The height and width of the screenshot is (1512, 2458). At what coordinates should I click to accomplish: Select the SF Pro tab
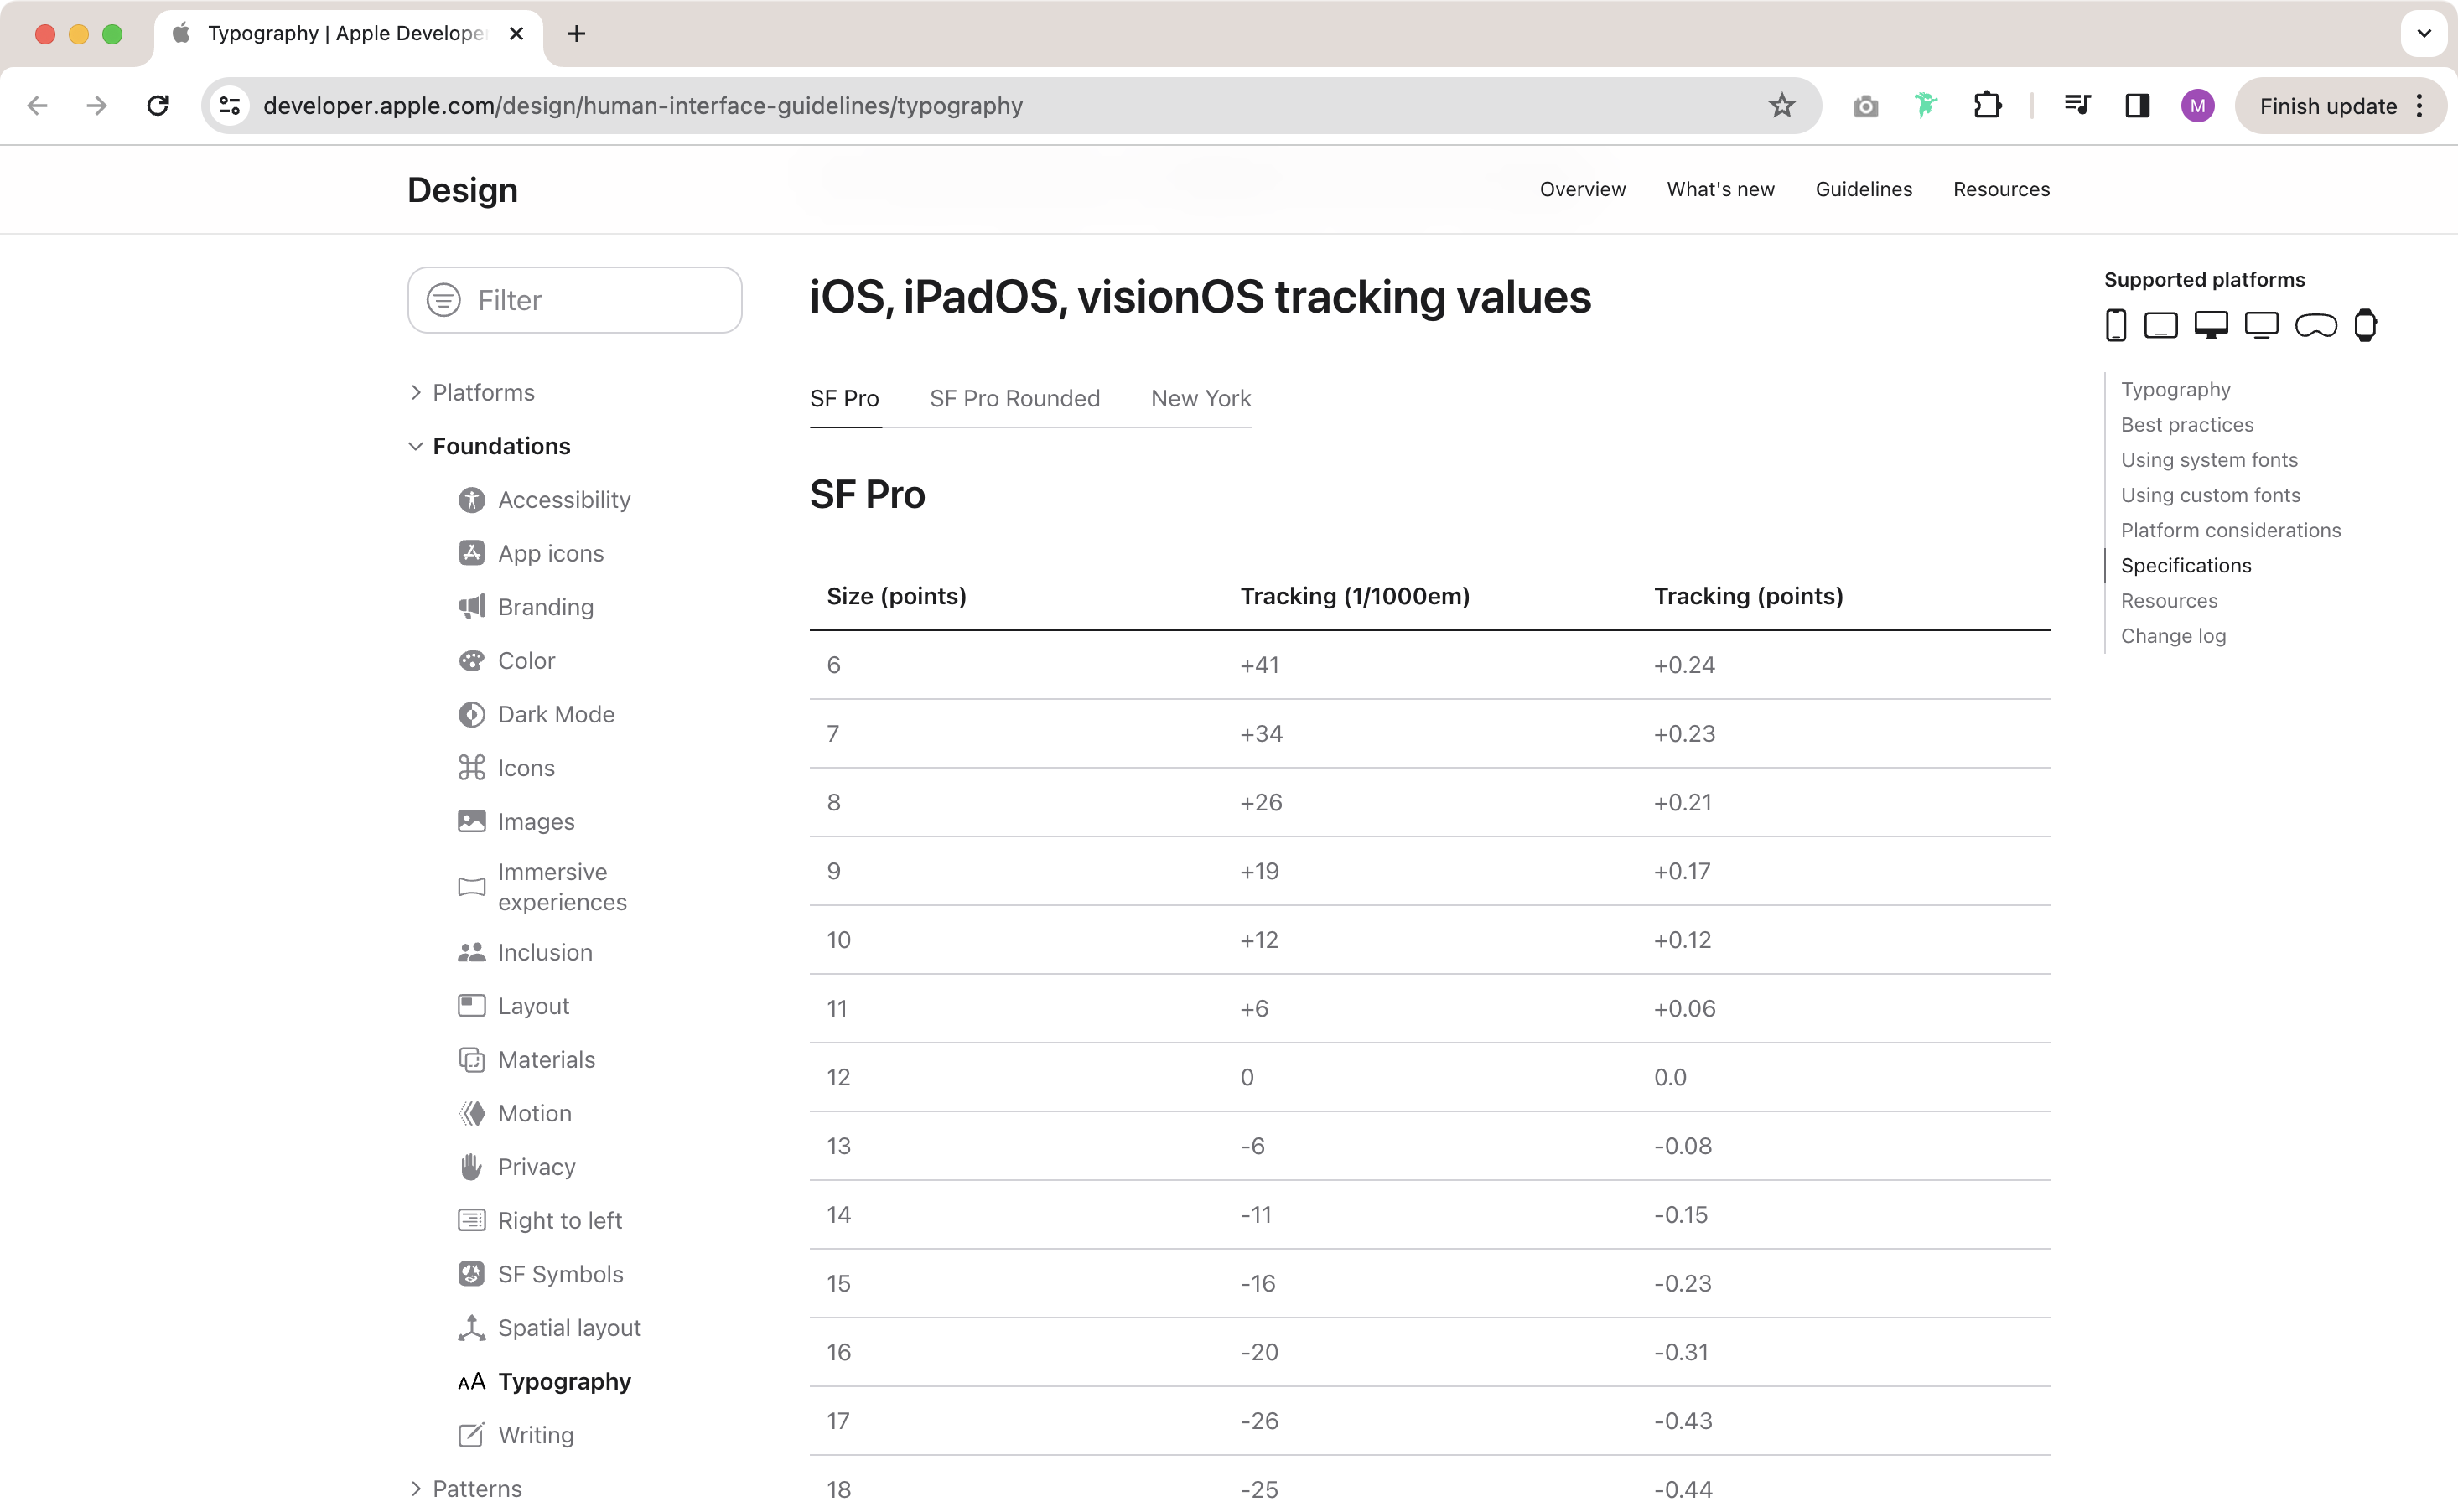pos(844,398)
